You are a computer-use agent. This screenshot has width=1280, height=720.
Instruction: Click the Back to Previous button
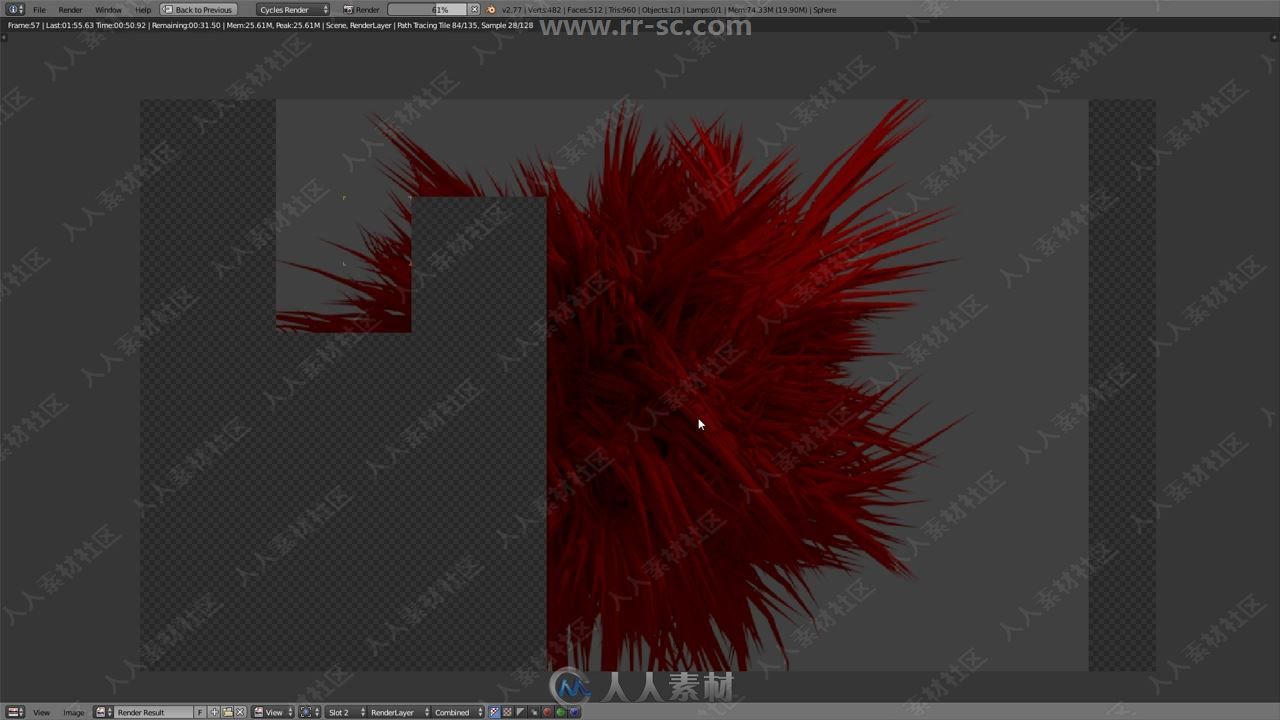tap(198, 10)
